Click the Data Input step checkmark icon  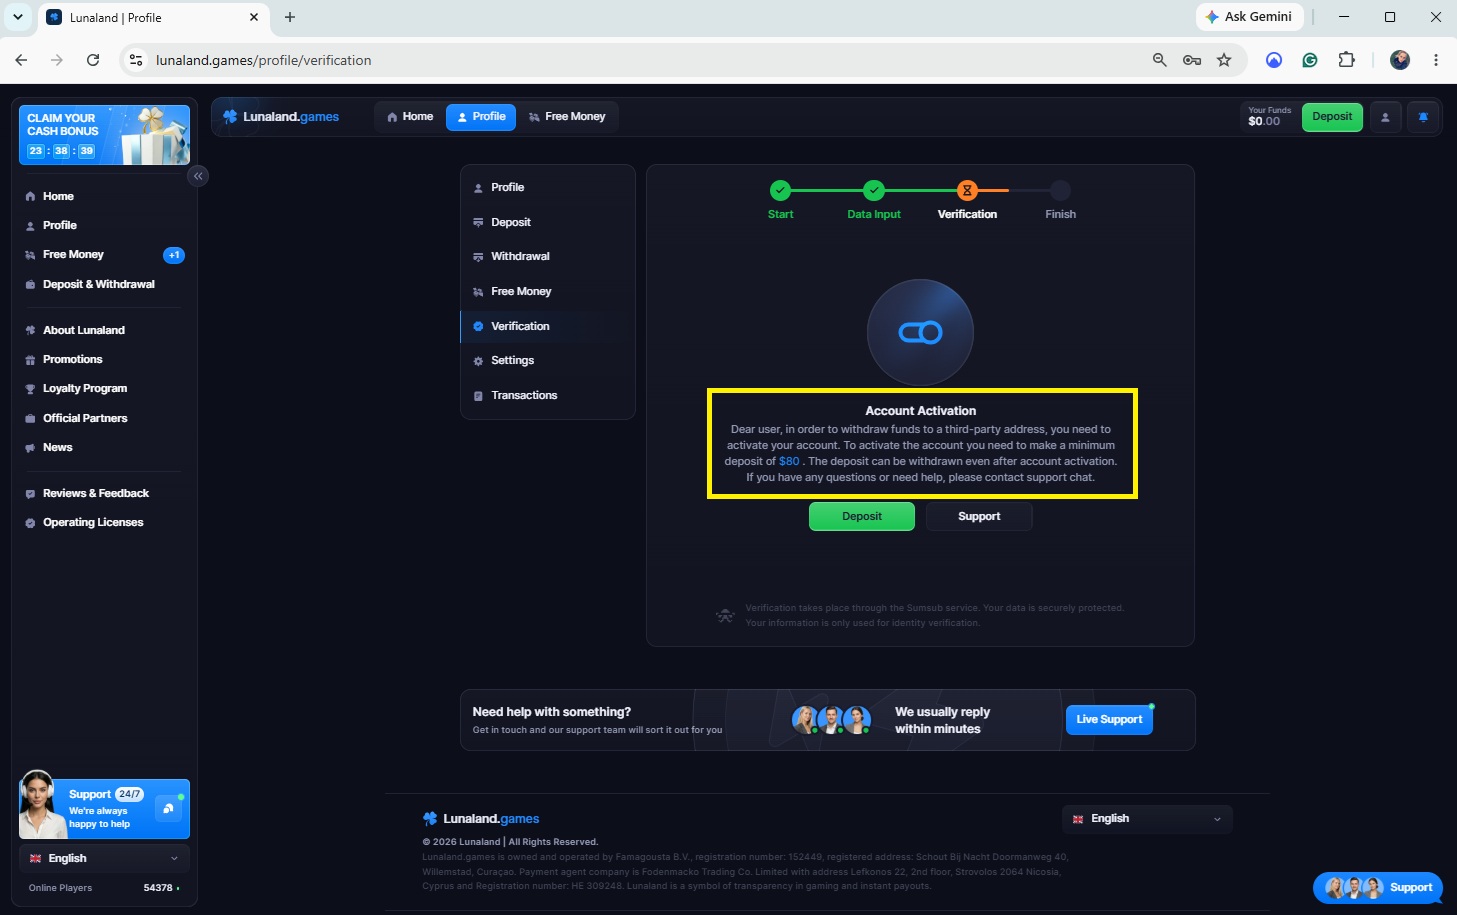(x=874, y=190)
